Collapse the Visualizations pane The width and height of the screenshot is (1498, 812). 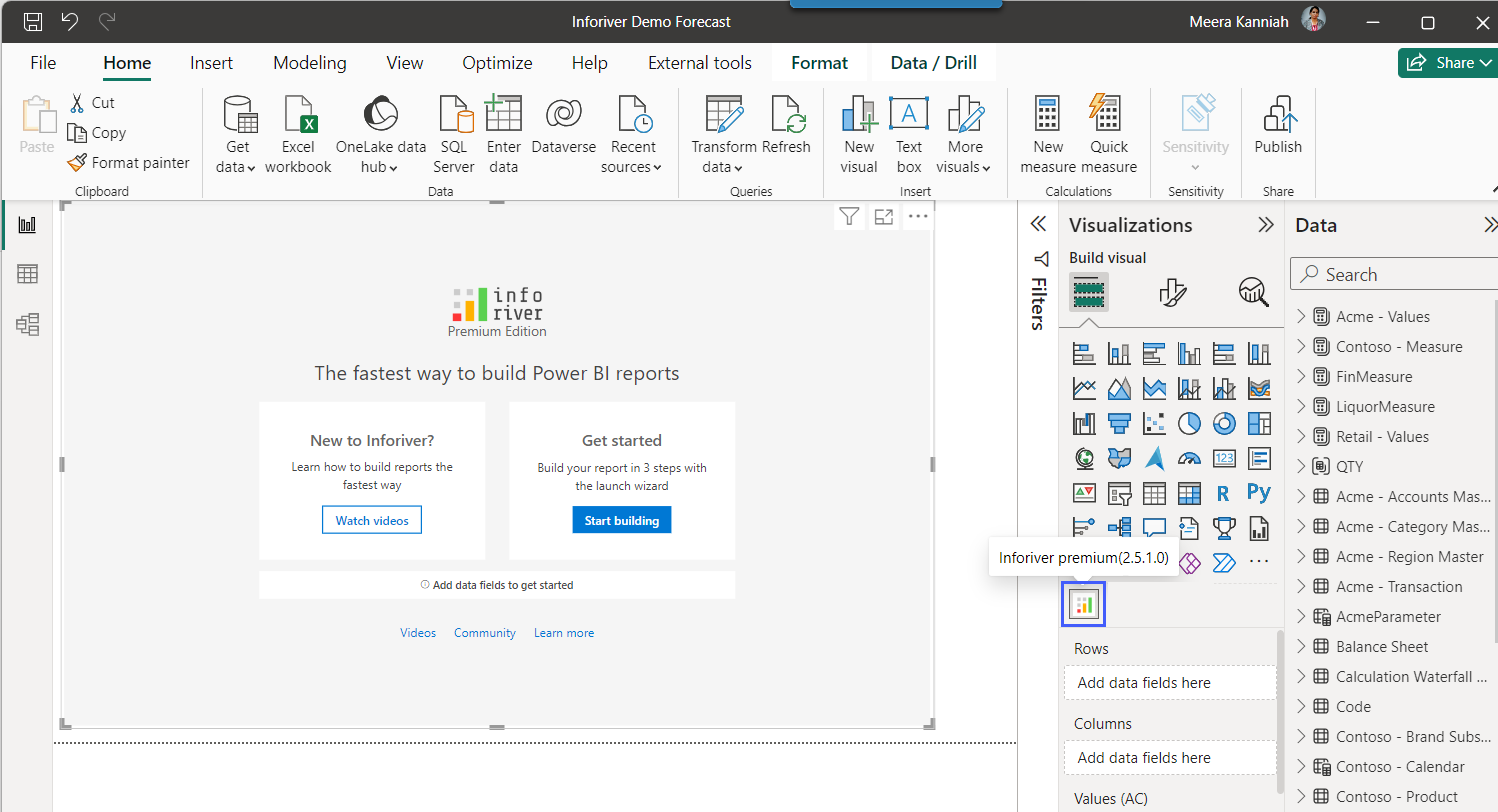pyautogui.click(x=1266, y=225)
